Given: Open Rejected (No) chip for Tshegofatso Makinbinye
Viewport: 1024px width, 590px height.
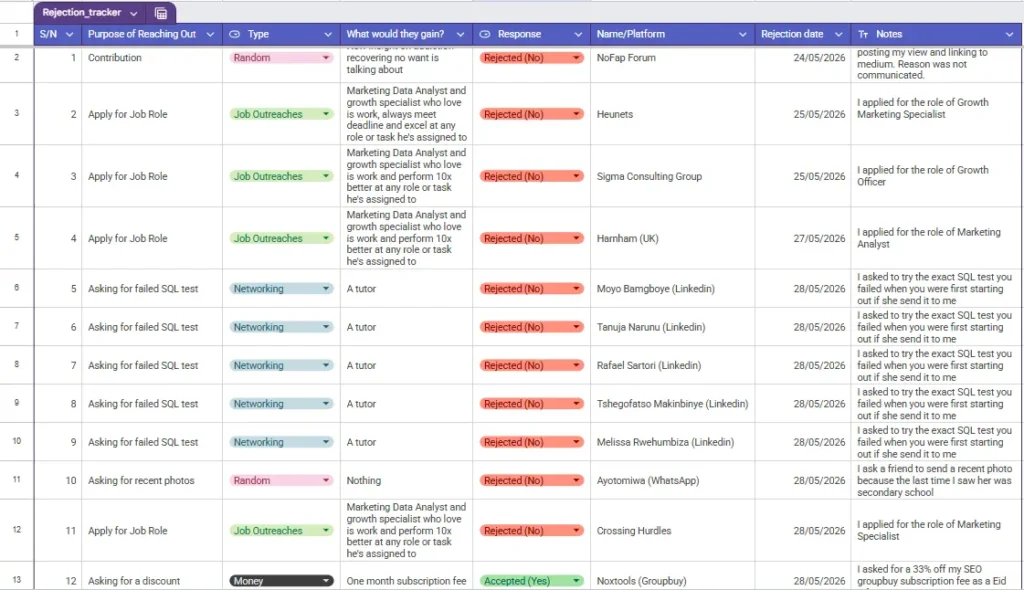Looking at the screenshot, I should coord(531,404).
